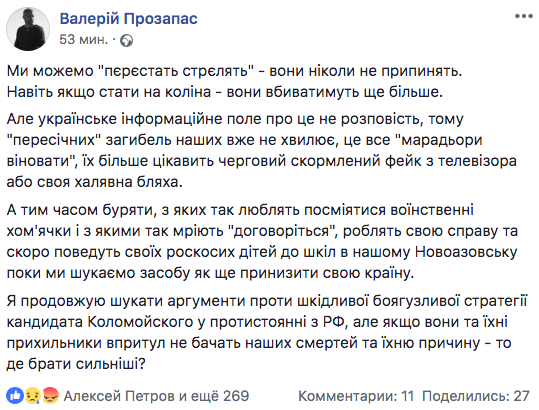
Task: Click final line 'де брати сильніші?'
Action: [76, 364]
